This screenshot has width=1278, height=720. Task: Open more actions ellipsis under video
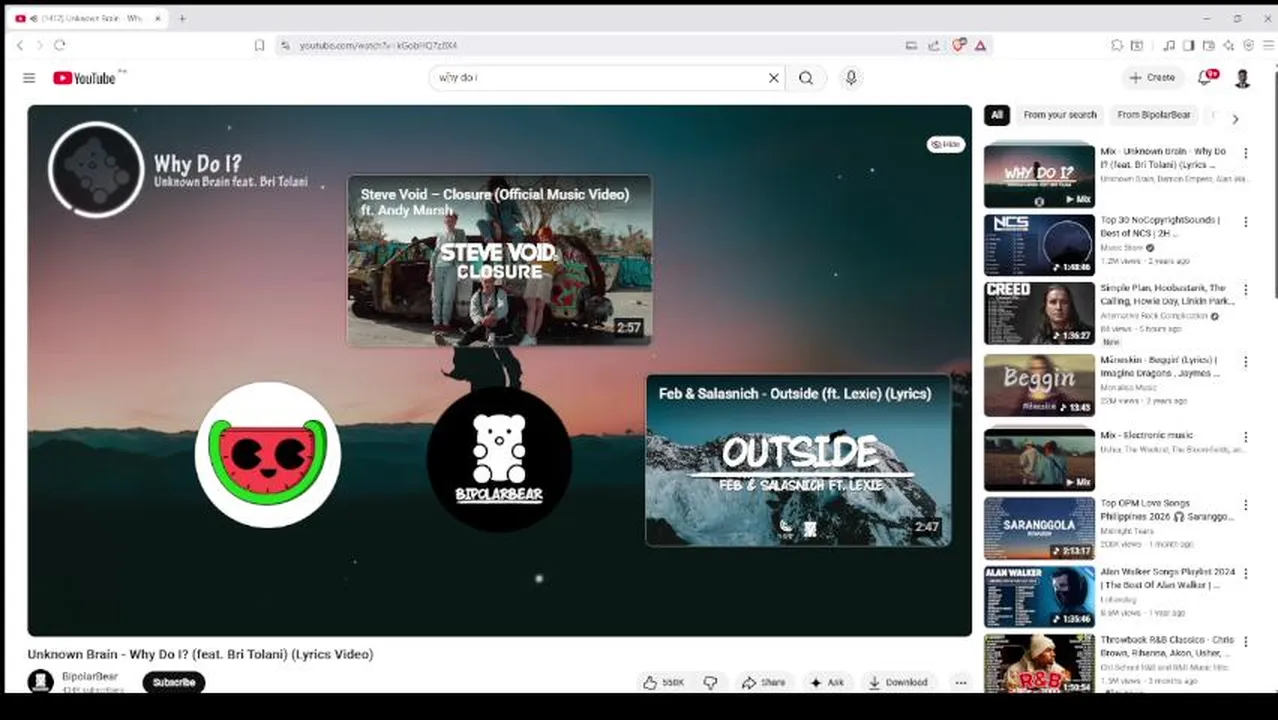tap(961, 682)
